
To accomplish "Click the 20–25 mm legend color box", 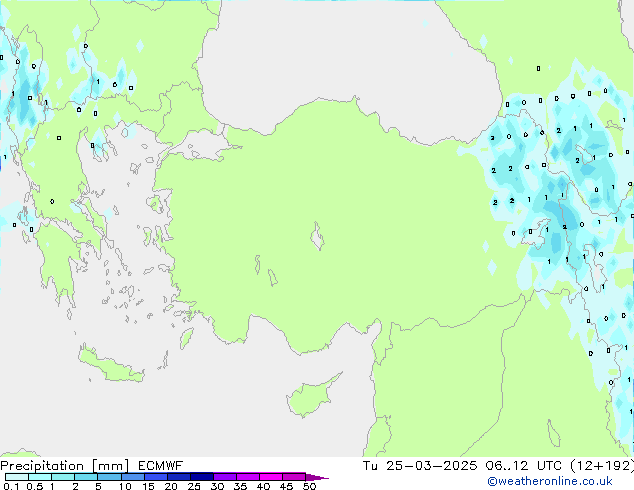I will 178,477.
